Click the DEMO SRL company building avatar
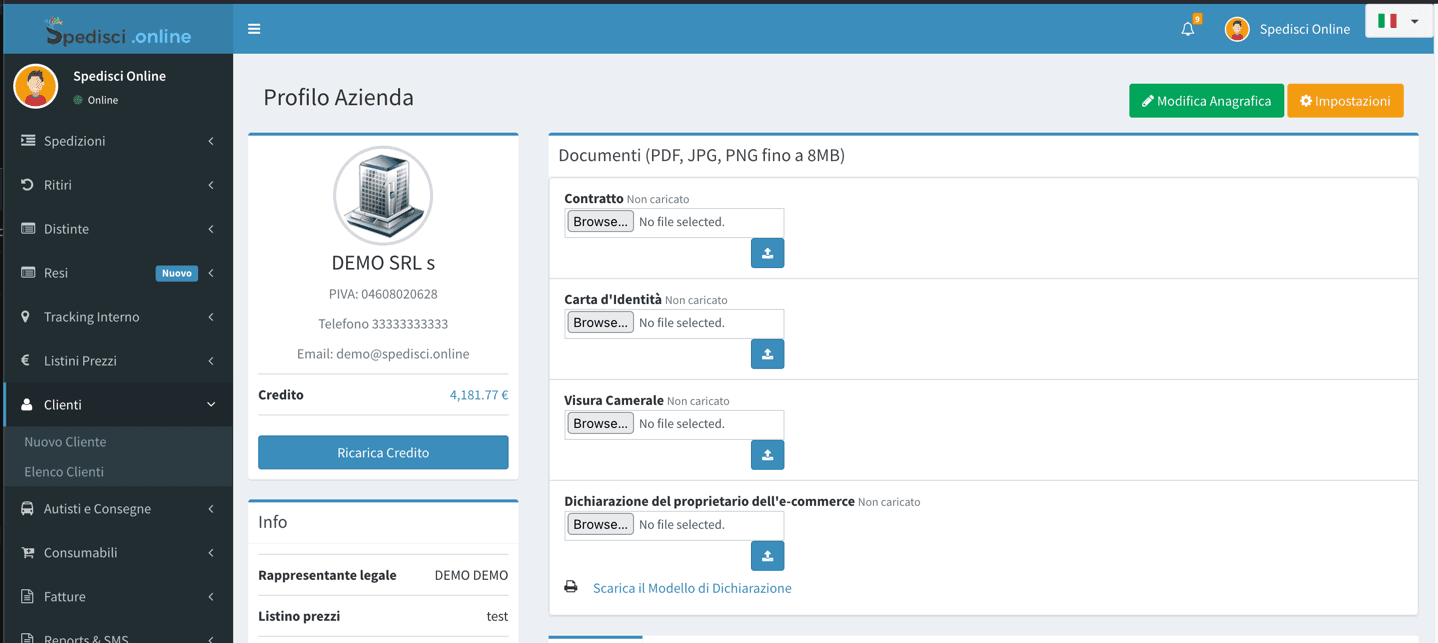 tap(383, 196)
